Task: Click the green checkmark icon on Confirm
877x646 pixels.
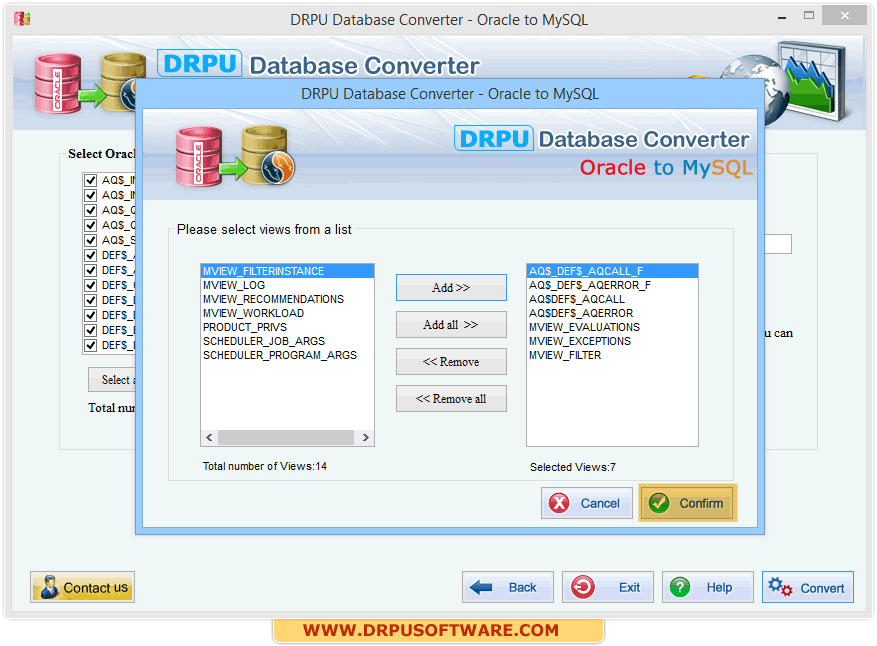Action: [x=659, y=503]
